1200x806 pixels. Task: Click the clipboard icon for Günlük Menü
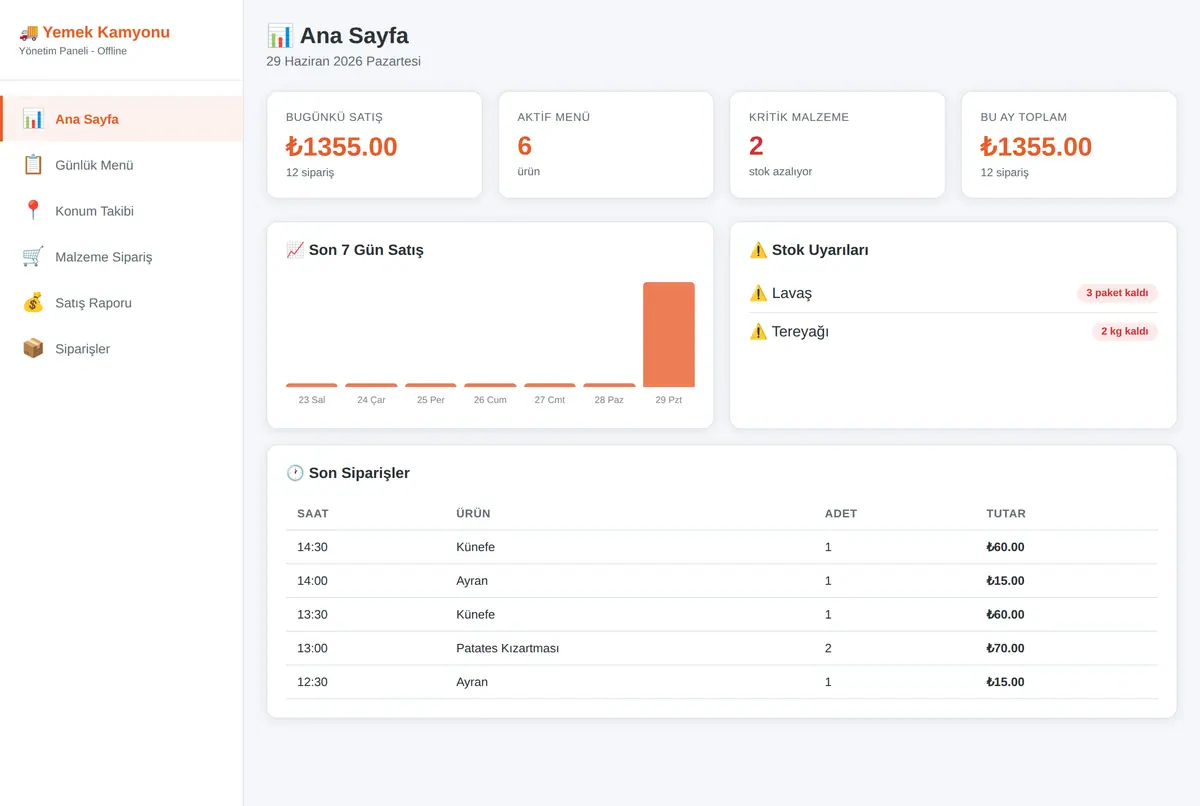(33, 165)
